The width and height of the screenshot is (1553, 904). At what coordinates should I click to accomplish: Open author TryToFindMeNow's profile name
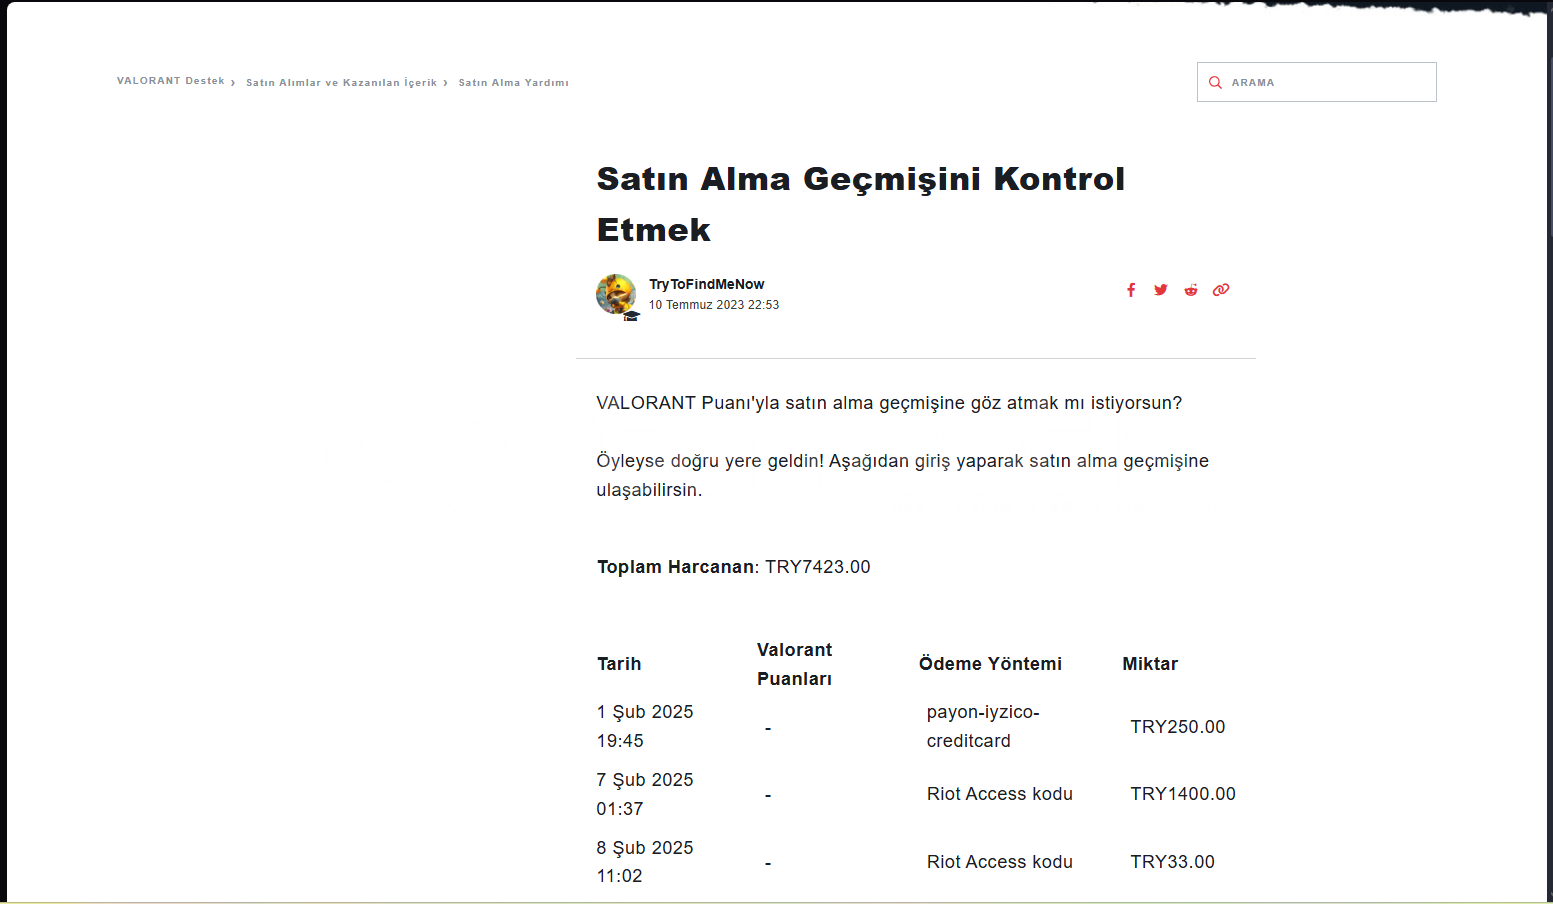pyautogui.click(x=707, y=284)
